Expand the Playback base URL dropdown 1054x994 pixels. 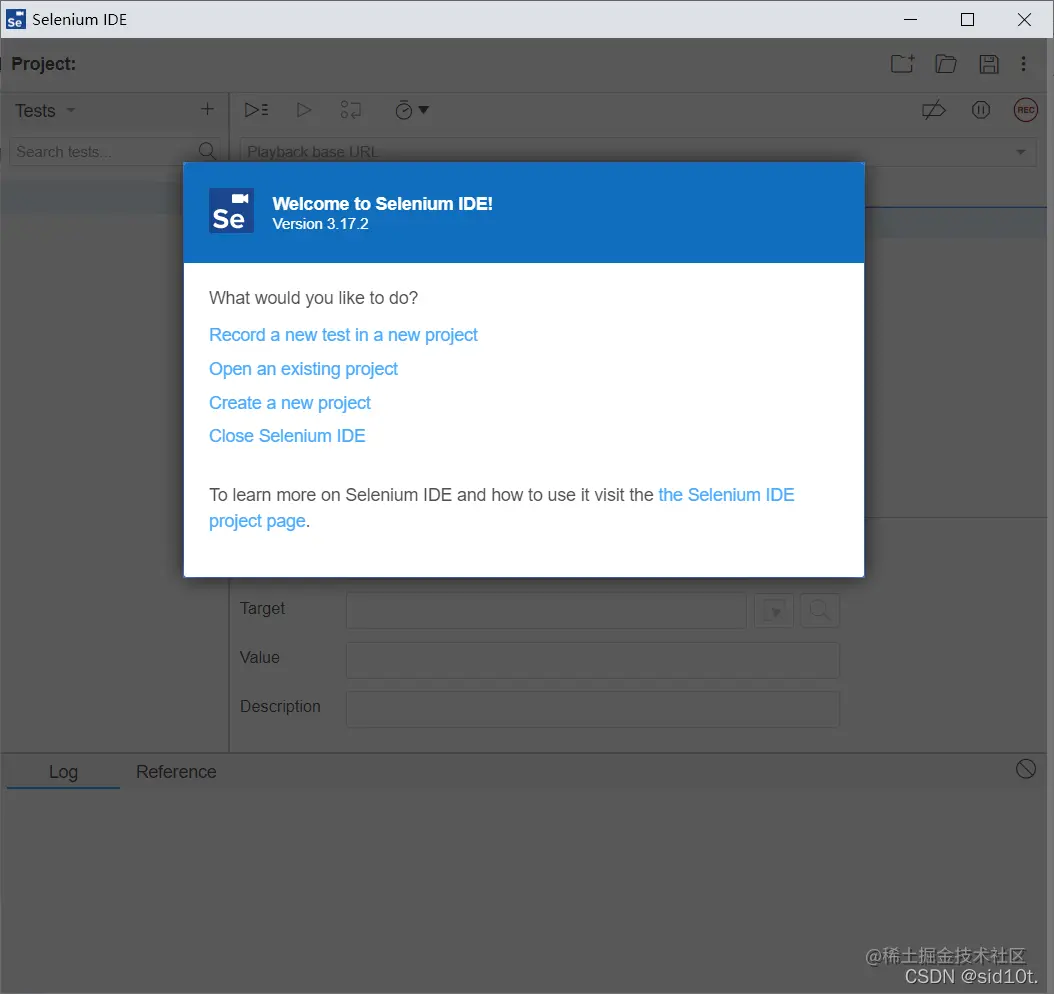coord(1021,152)
